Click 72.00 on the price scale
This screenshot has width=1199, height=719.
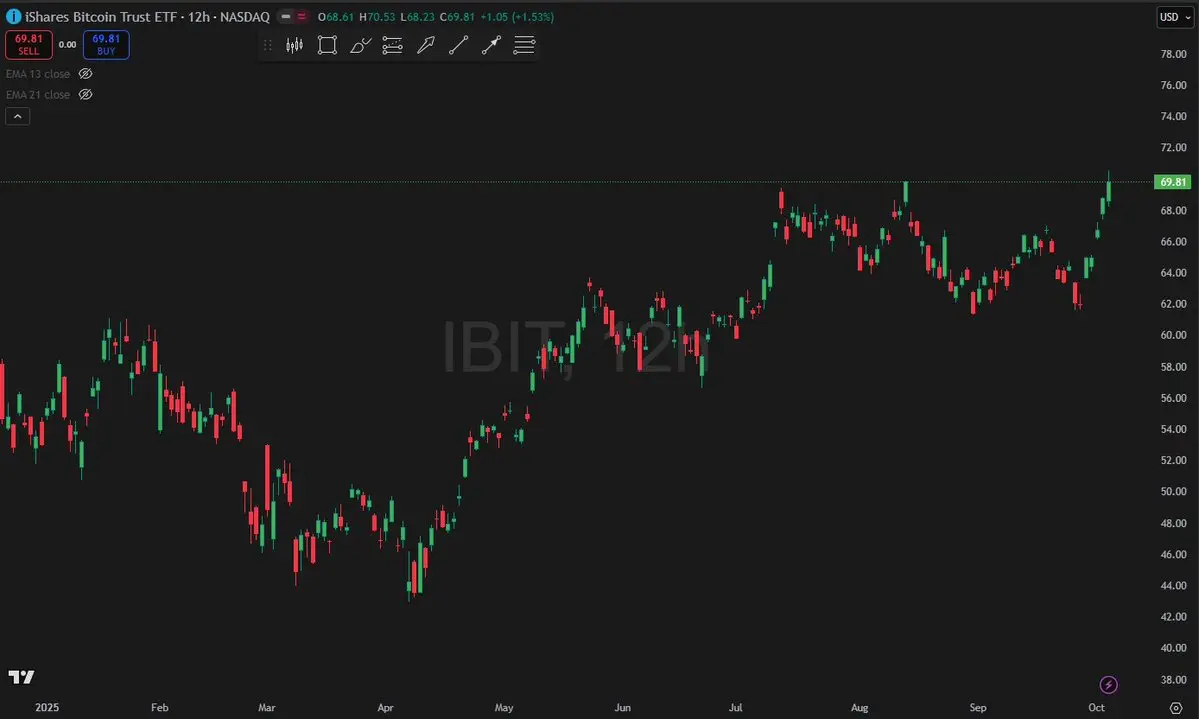[1173, 147]
